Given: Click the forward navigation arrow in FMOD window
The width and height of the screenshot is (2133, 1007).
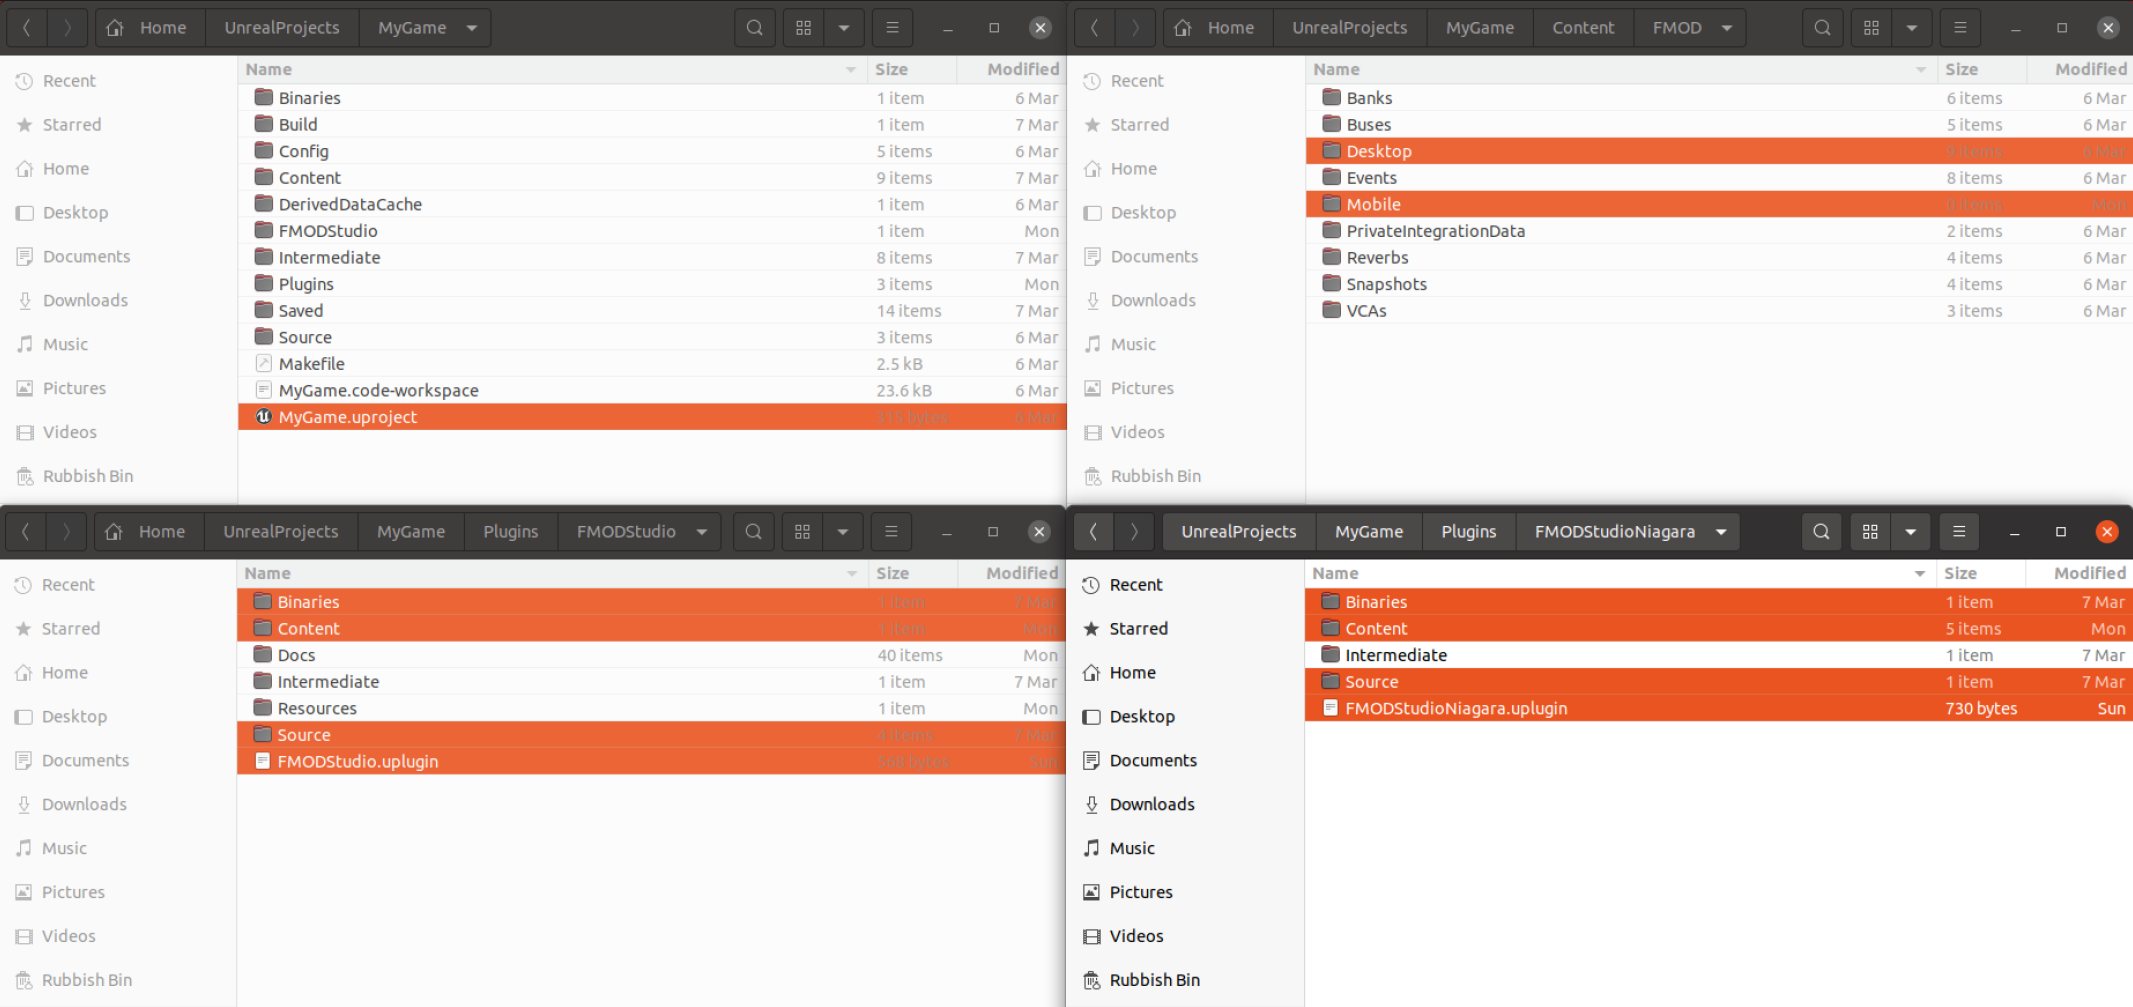Looking at the screenshot, I should tap(1135, 27).
